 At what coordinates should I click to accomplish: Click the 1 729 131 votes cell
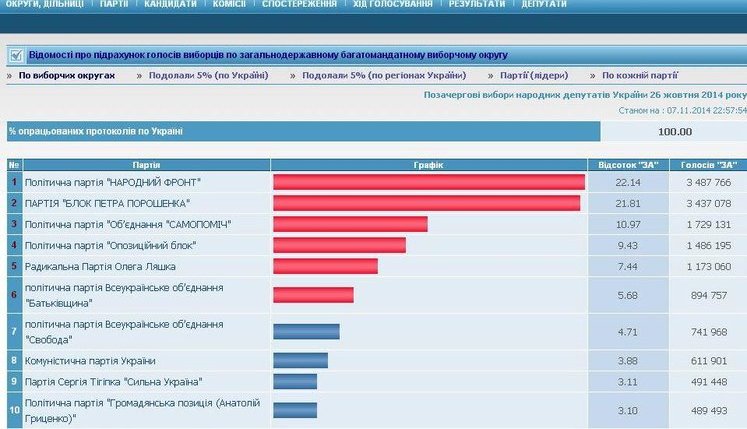[x=708, y=225]
